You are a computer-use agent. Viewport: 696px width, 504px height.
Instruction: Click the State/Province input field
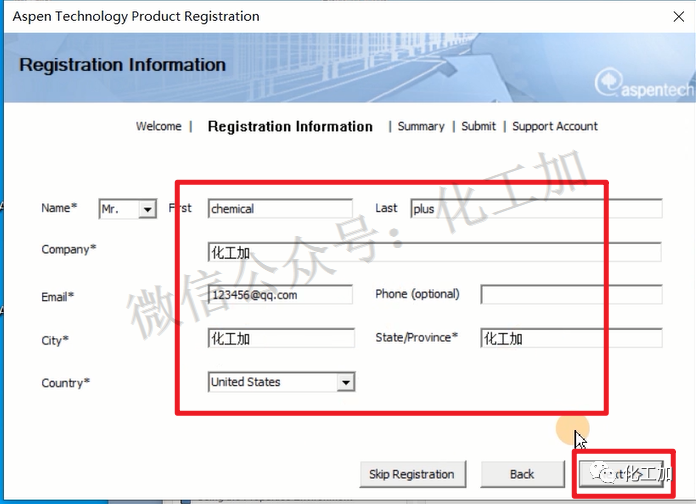[571, 338]
